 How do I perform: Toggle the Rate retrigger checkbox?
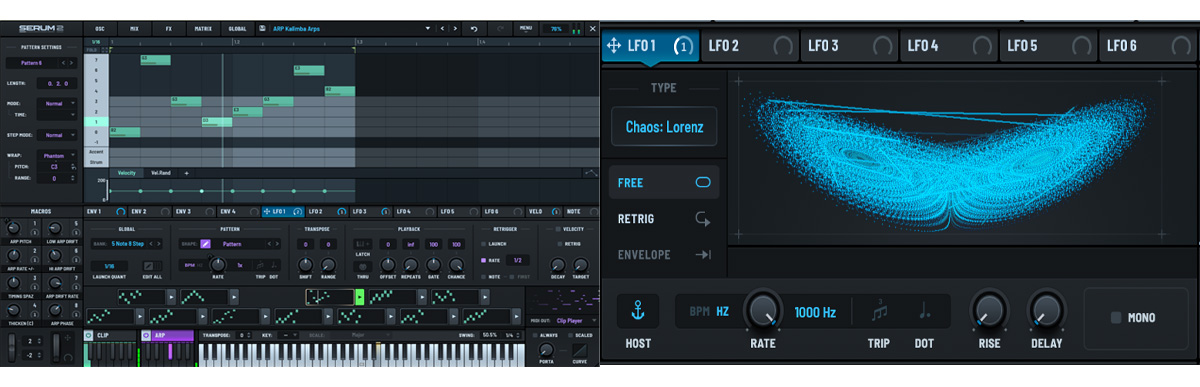point(483,260)
